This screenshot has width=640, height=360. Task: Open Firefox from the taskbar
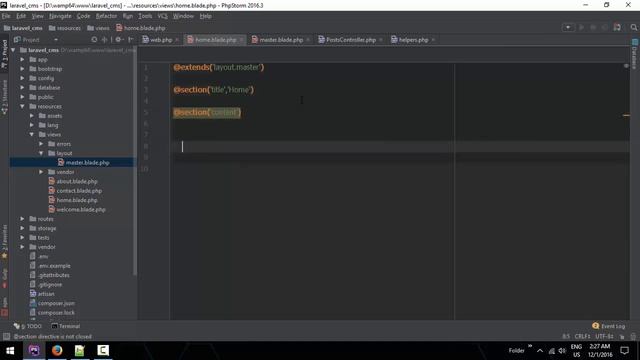pos(57,351)
